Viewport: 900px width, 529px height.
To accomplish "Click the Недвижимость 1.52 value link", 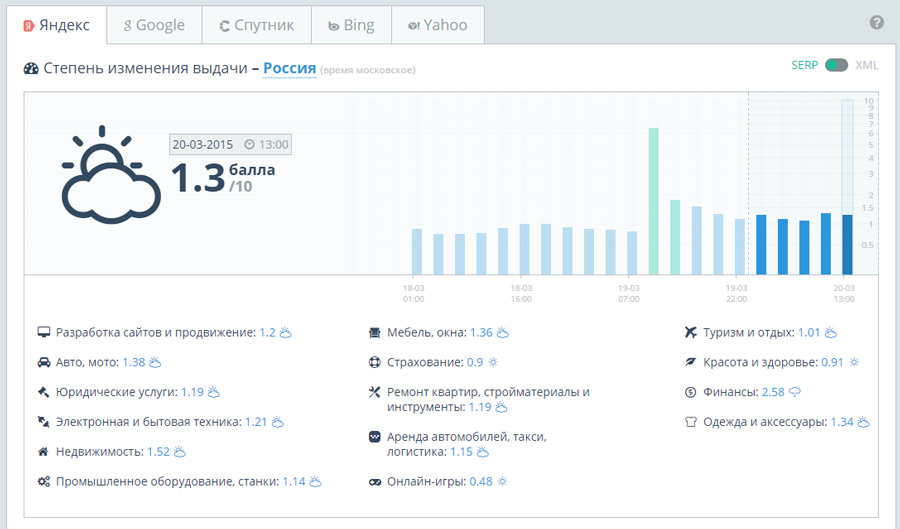I will click(158, 452).
